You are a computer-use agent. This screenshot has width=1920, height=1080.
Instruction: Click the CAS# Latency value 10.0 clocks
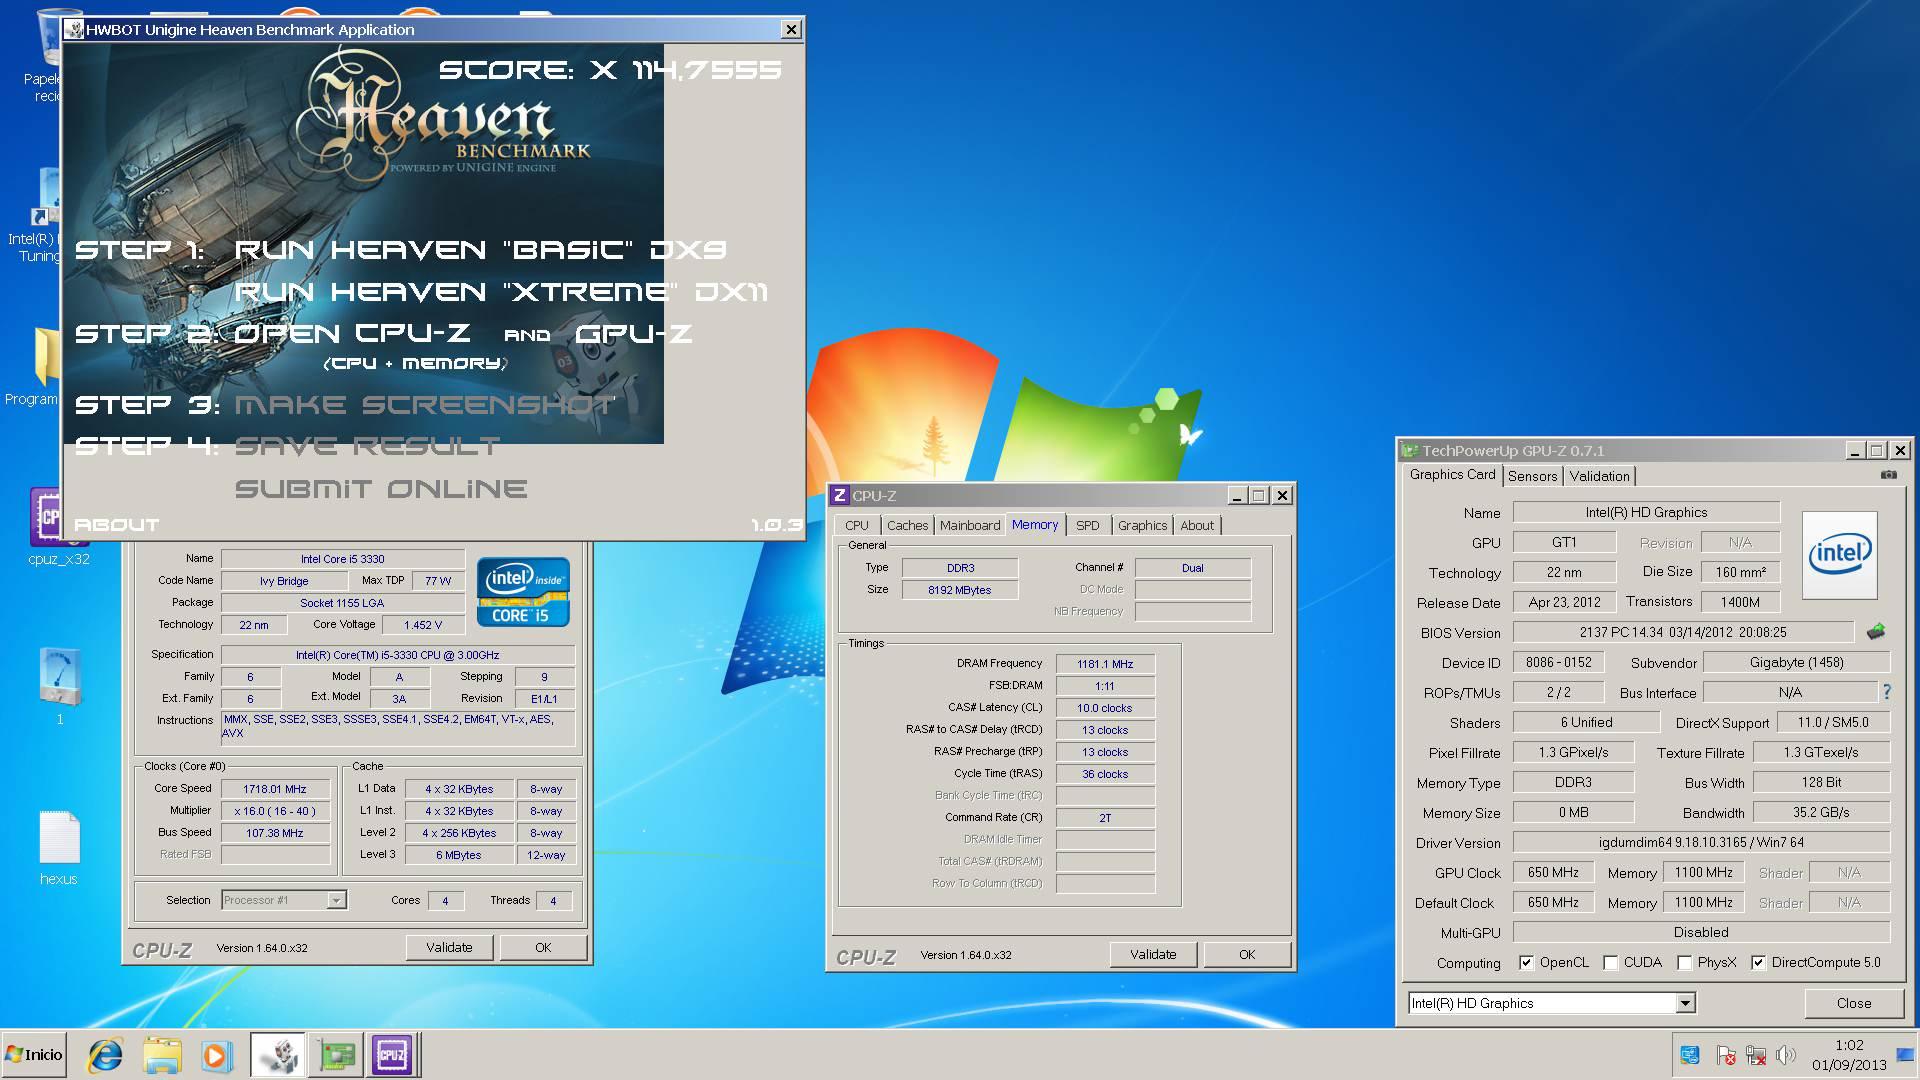(x=1105, y=707)
